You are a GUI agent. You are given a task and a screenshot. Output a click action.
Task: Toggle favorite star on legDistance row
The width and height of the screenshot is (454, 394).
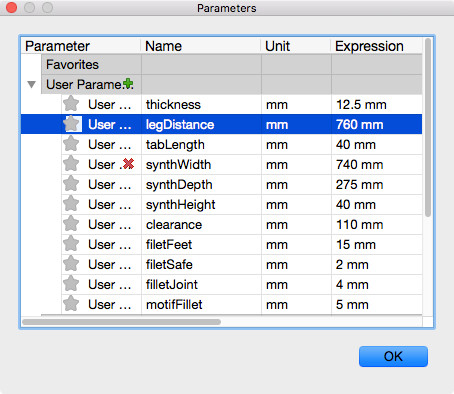(72, 124)
